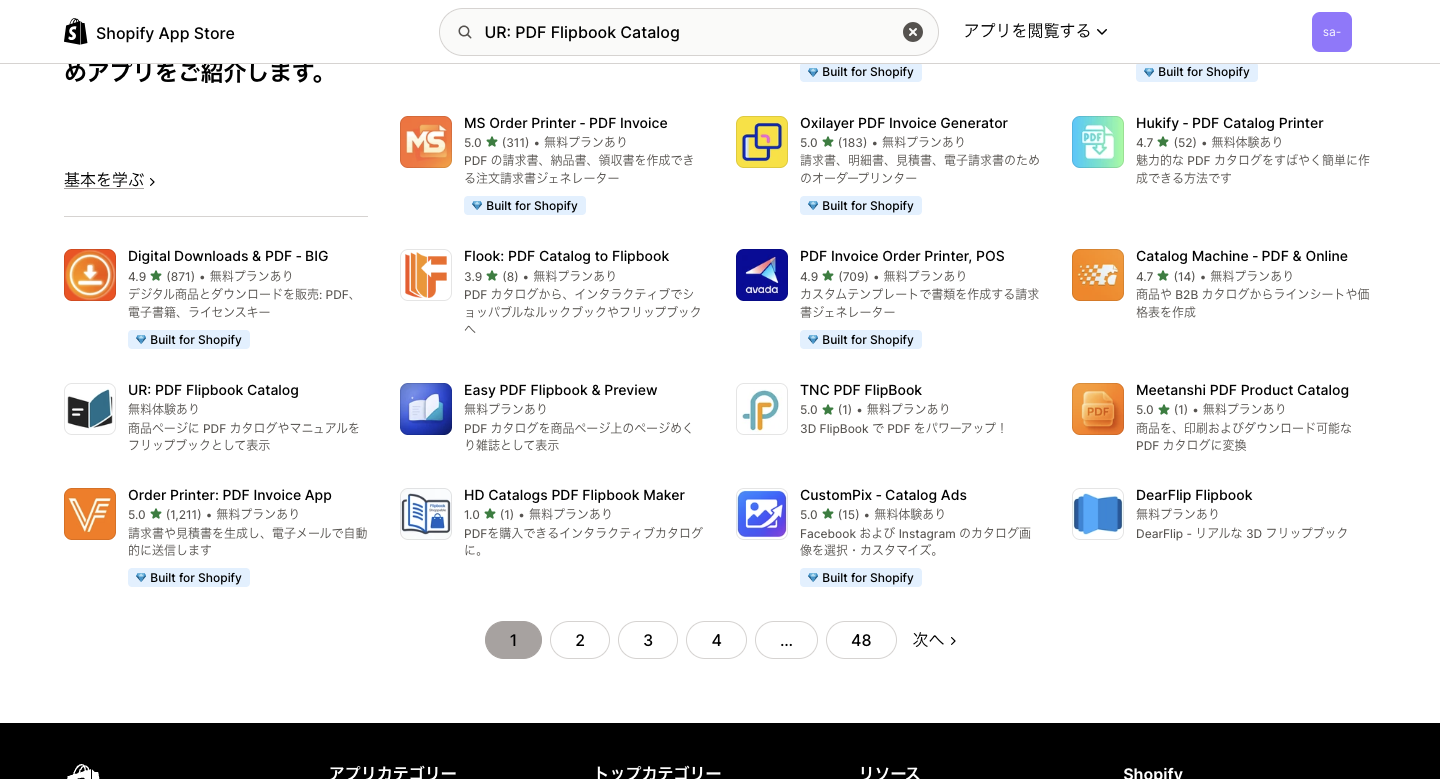The image size is (1440, 779).
Task: Go to page 4 of results
Action: point(716,640)
